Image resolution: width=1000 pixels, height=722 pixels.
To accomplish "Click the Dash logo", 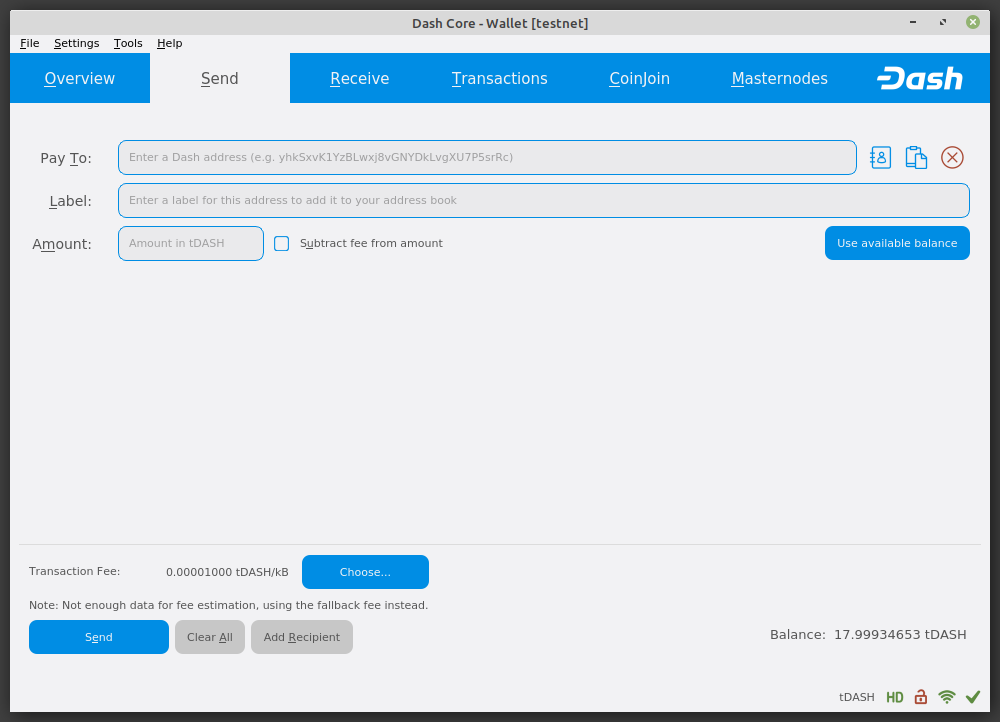I will pos(920,78).
